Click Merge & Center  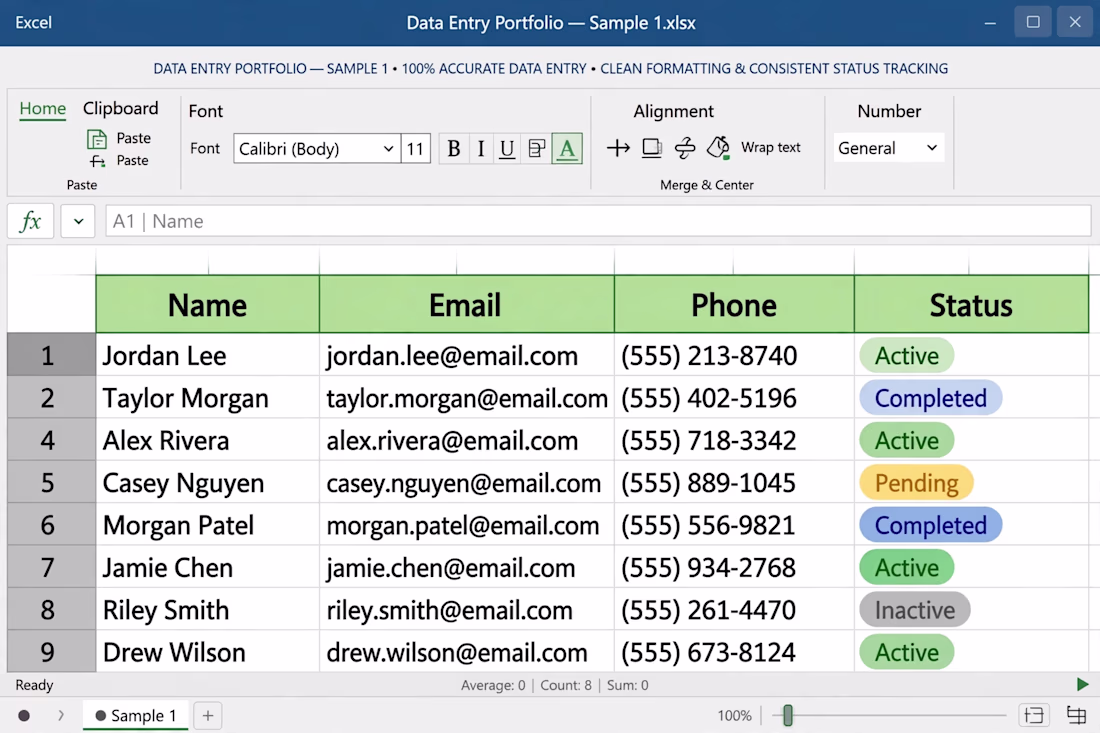tap(706, 185)
